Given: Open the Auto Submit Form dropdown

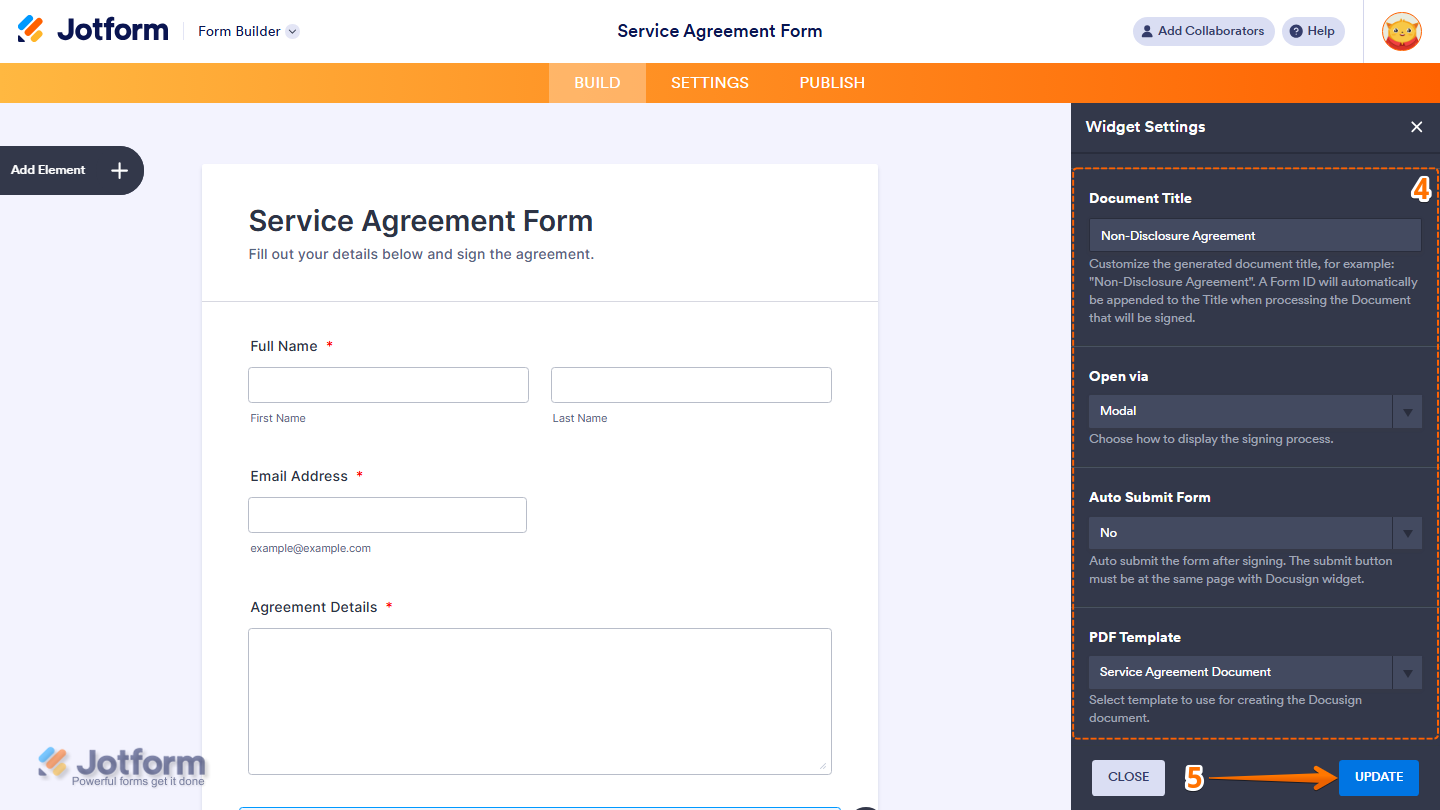Looking at the screenshot, I should click(1407, 532).
